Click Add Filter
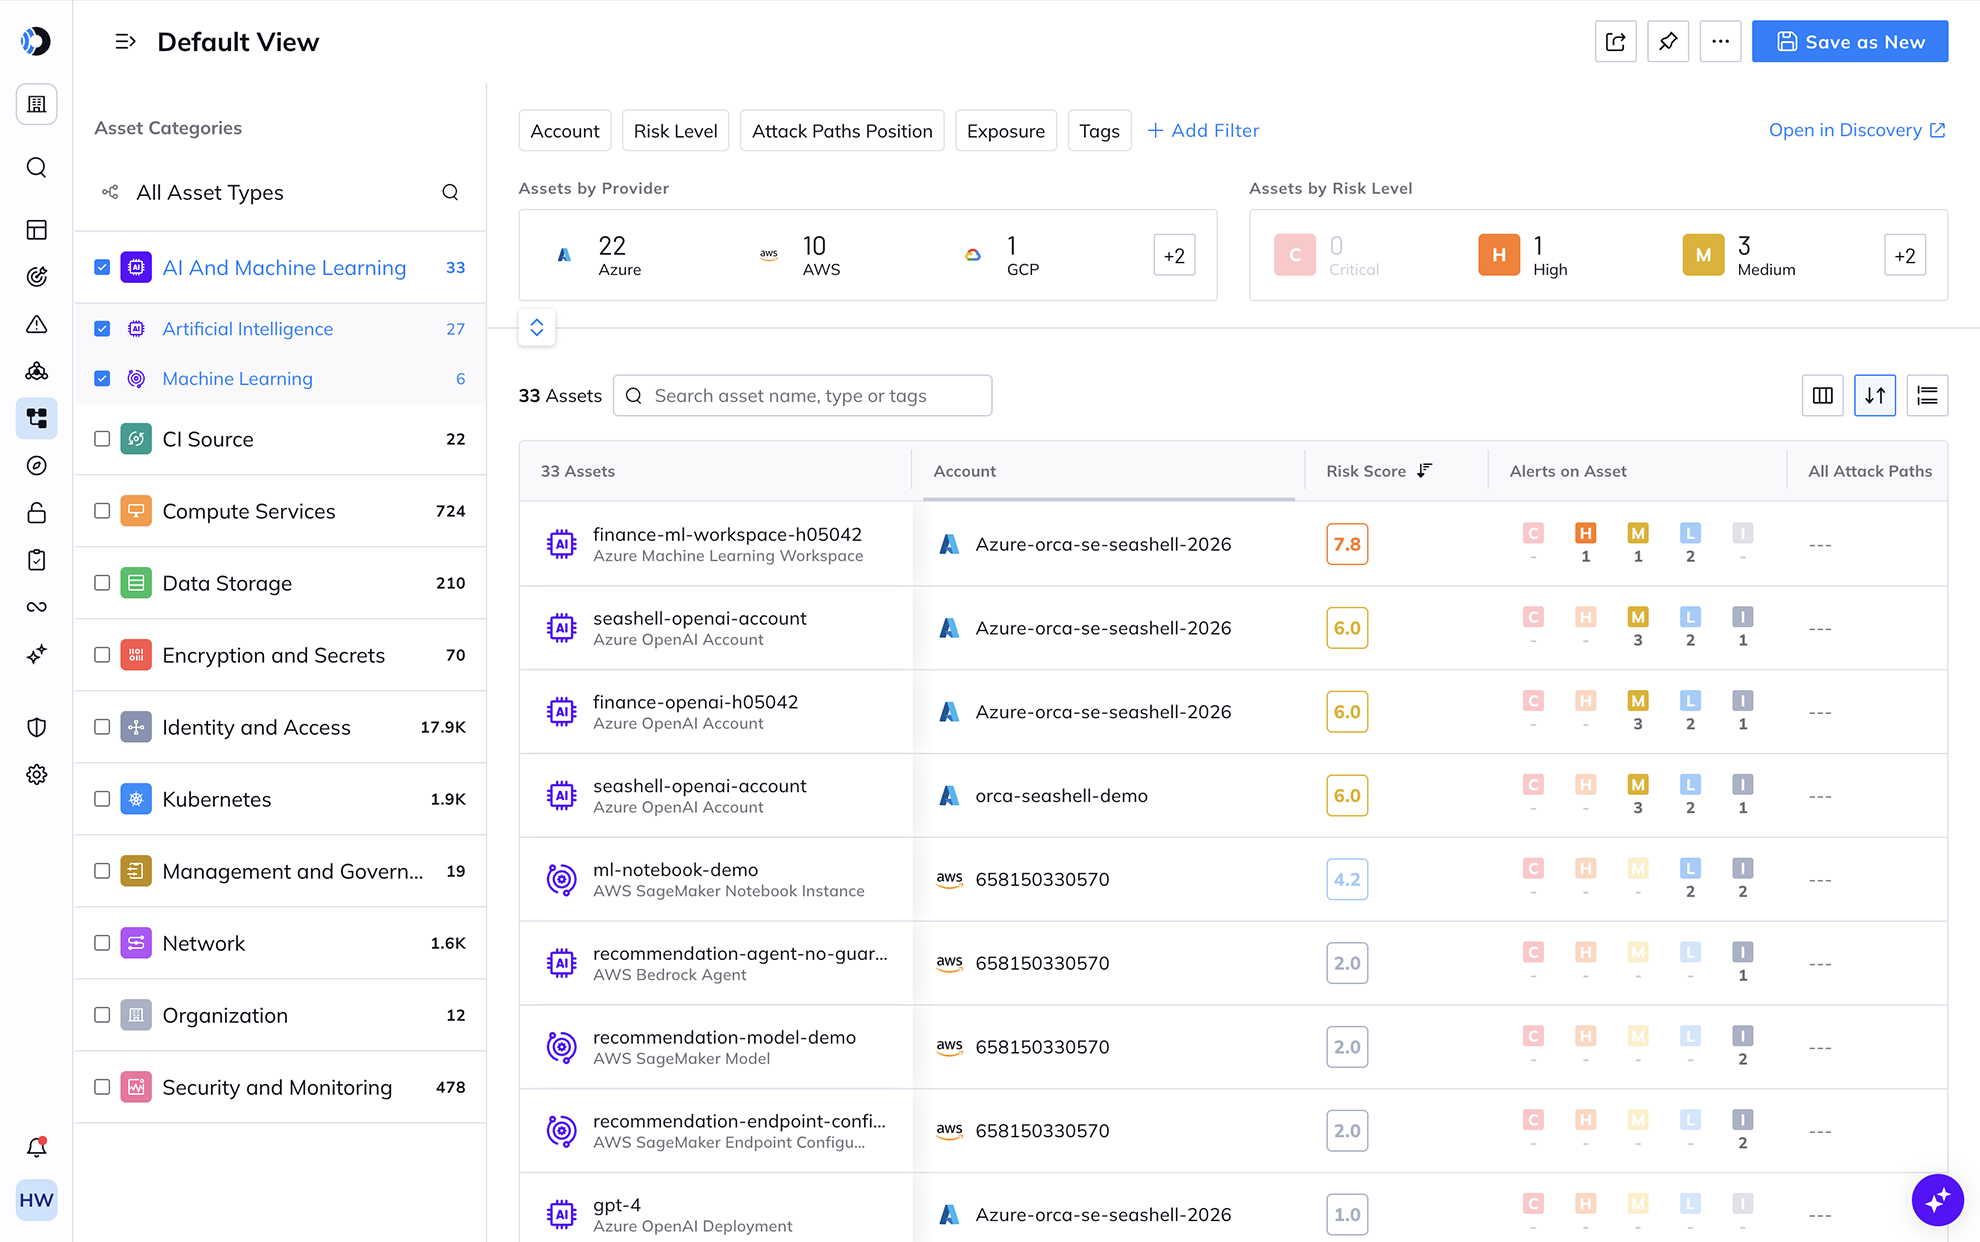Image resolution: width=1980 pixels, height=1242 pixels. tap(1203, 130)
